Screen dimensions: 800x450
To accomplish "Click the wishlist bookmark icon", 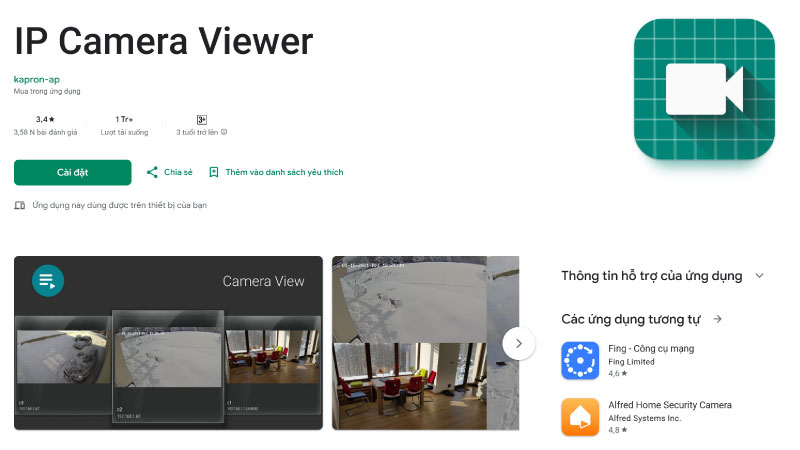I will 214,172.
